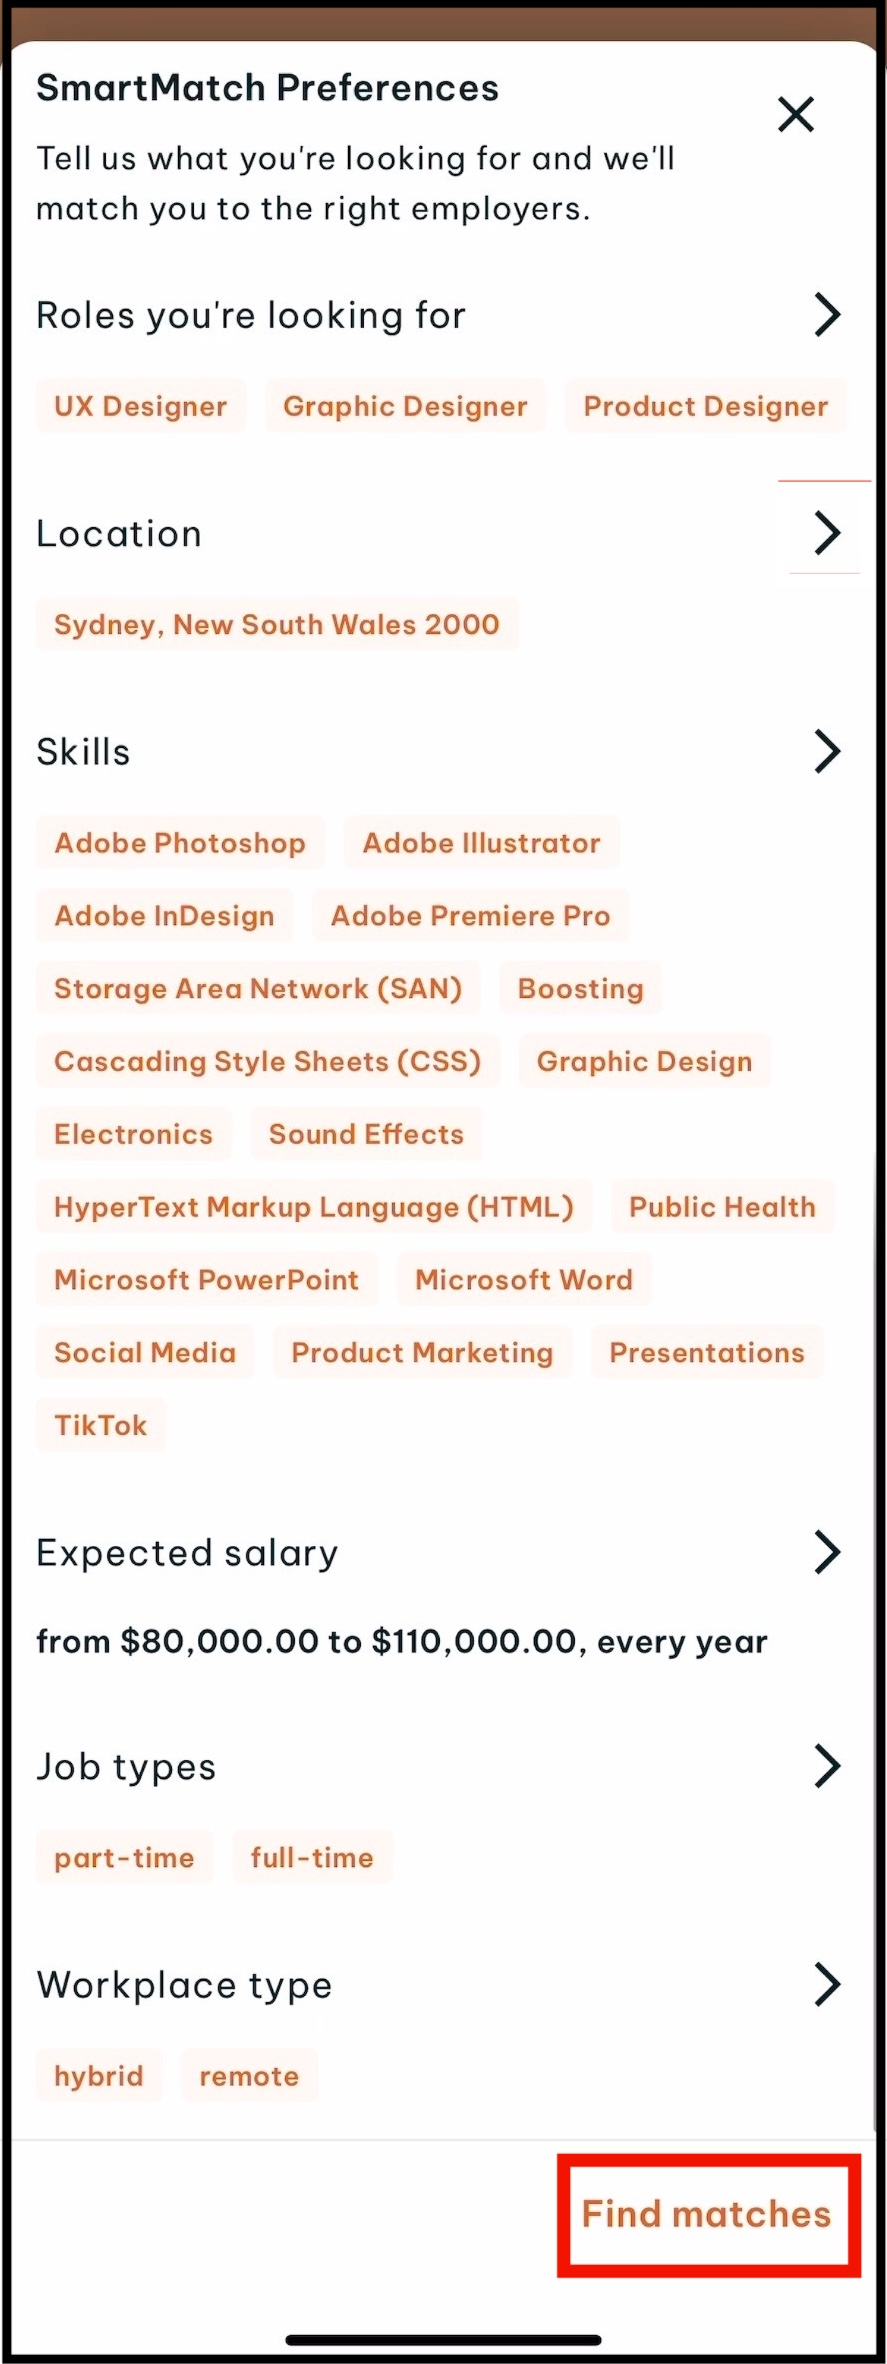Tap the TikTok skill chip
The width and height of the screenshot is (887, 2364).
[101, 1425]
